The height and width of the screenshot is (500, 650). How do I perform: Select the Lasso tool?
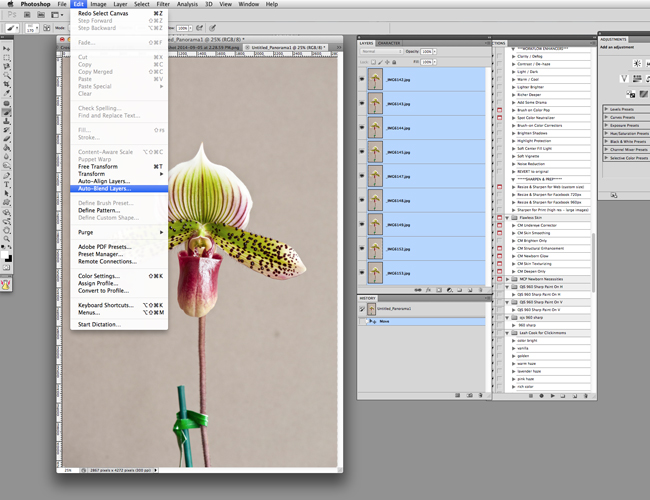(7, 66)
